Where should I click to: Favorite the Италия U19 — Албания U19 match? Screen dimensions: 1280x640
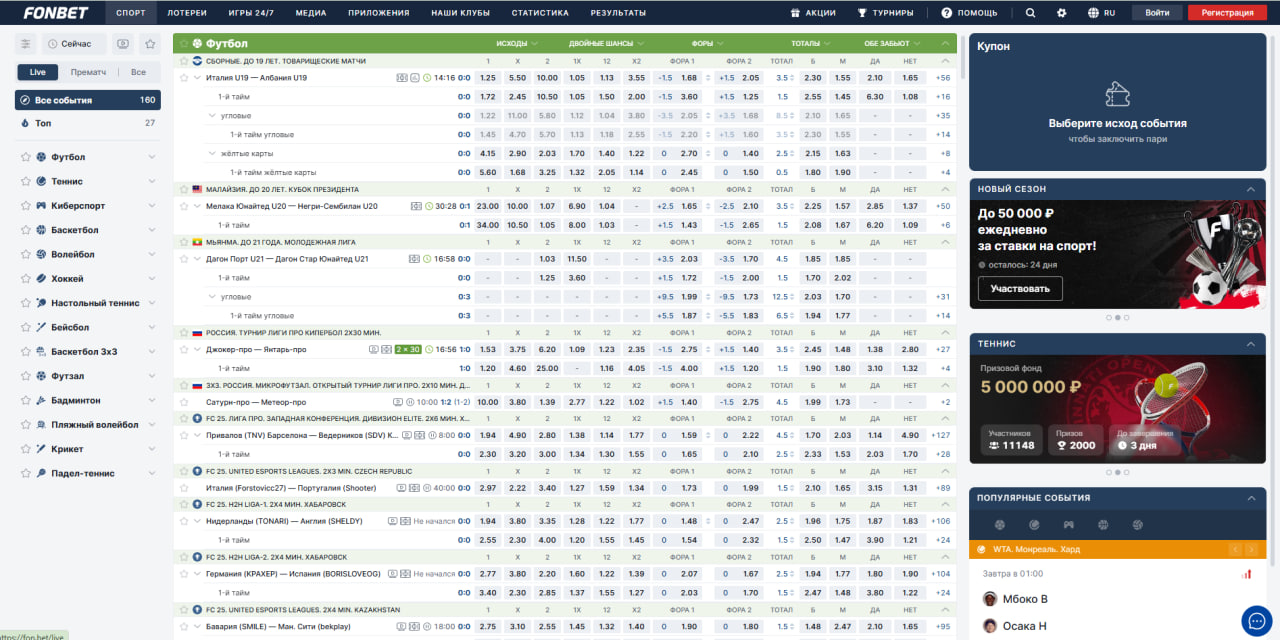pyautogui.click(x=183, y=78)
